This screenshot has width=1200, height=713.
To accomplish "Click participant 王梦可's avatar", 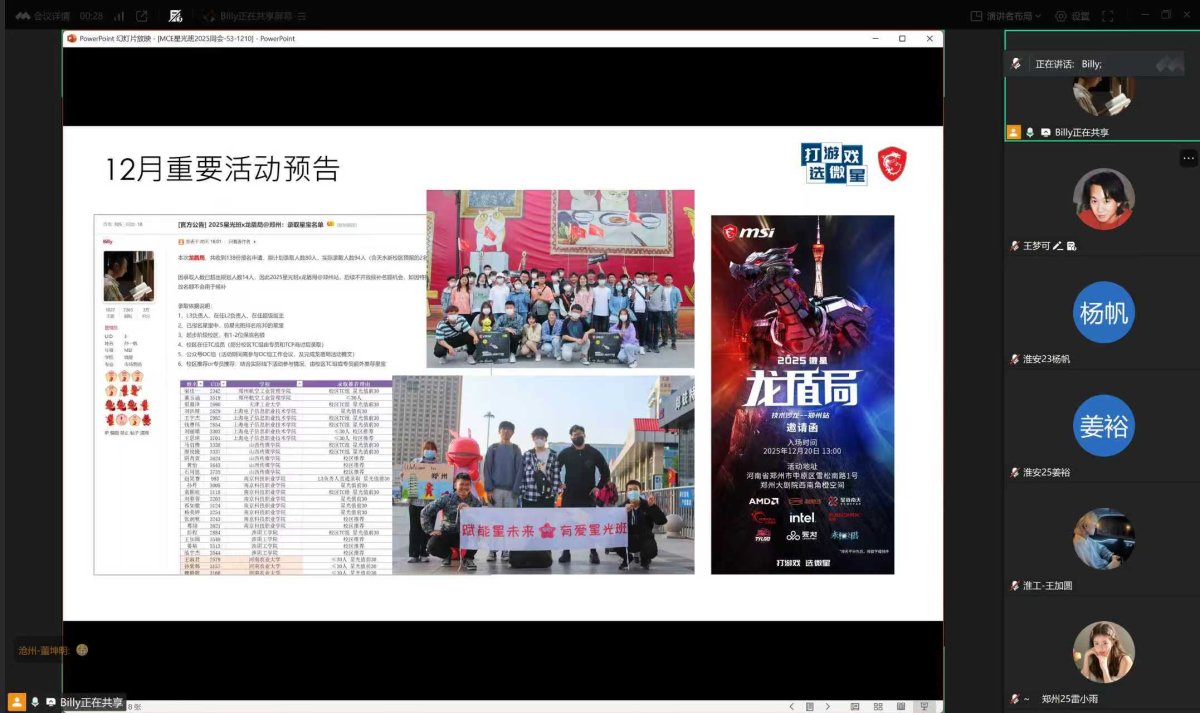I will point(1103,199).
